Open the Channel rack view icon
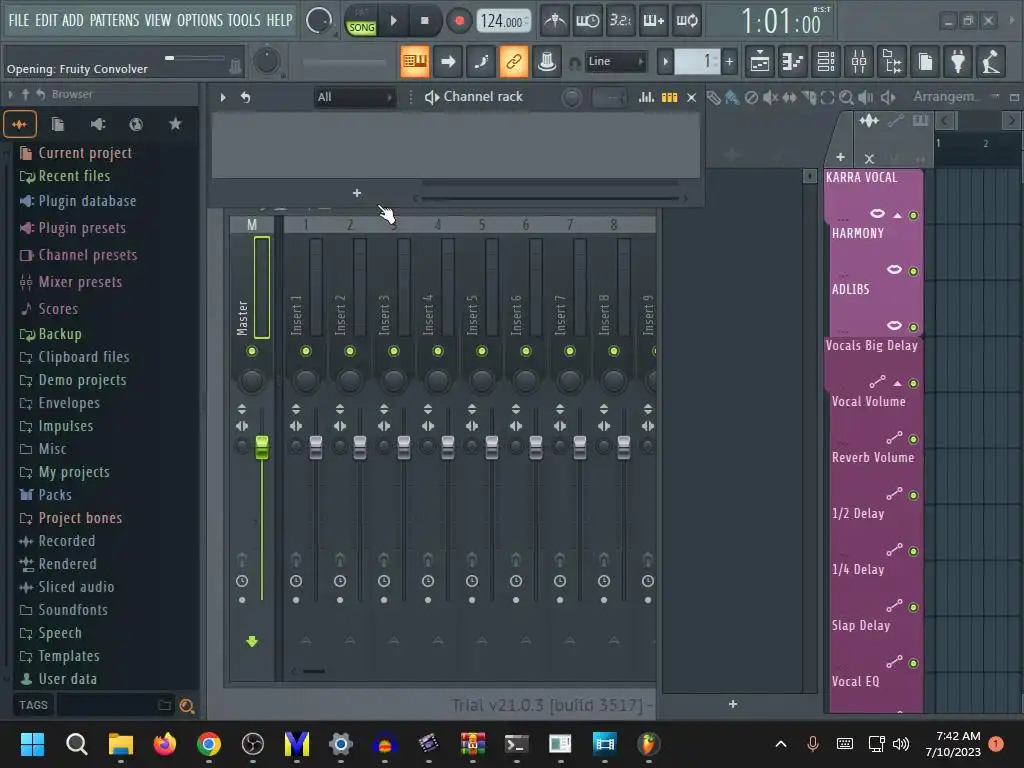This screenshot has height=768, width=1024. coord(826,61)
